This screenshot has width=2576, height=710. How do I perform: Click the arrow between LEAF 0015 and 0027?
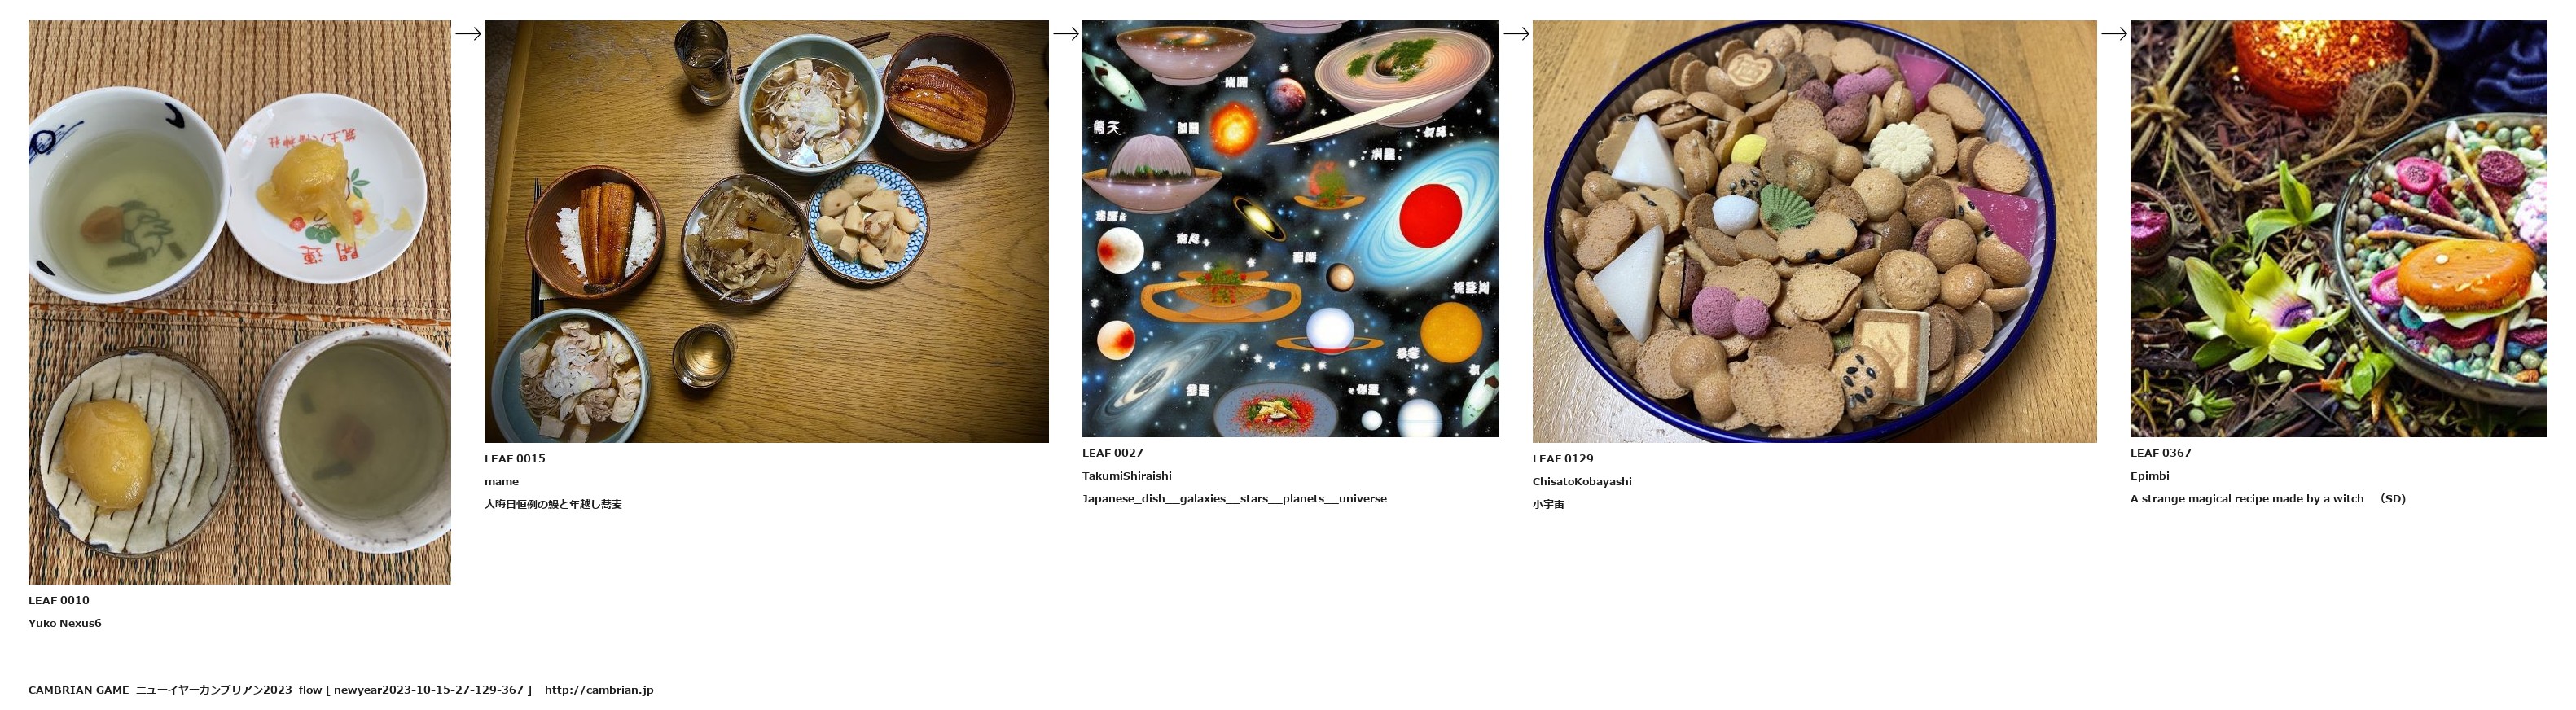tap(1066, 33)
